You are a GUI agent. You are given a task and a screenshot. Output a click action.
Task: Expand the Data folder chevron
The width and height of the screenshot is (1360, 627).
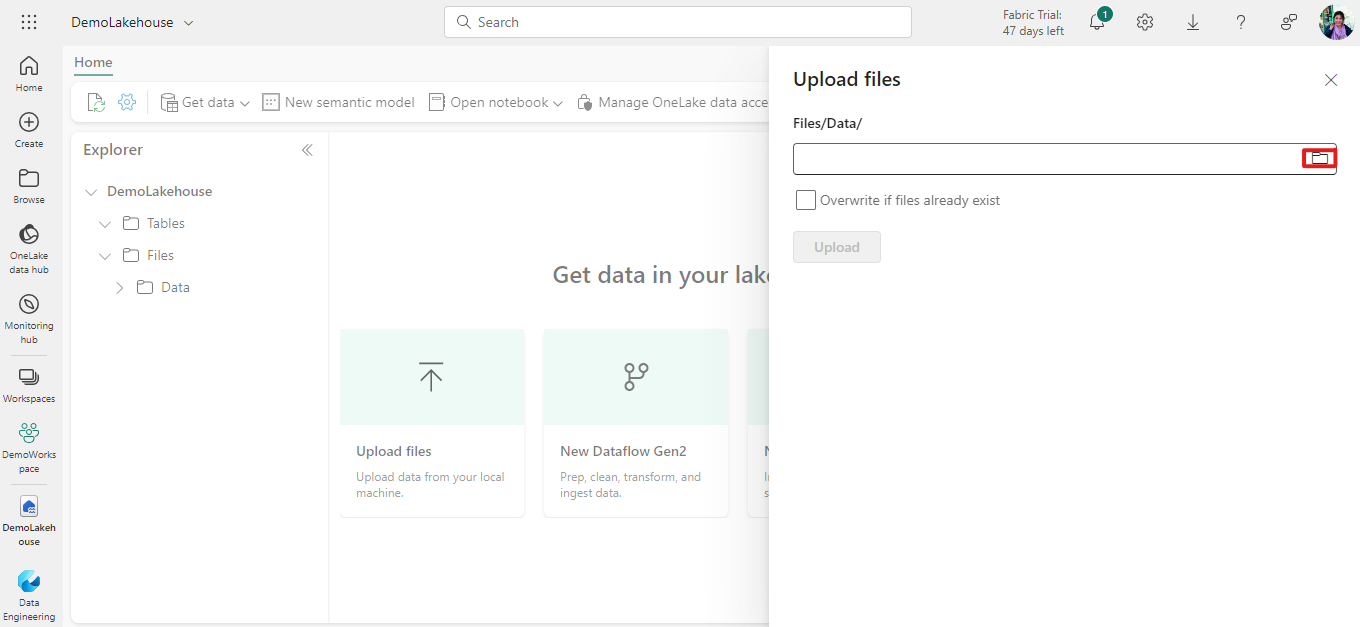(119, 287)
